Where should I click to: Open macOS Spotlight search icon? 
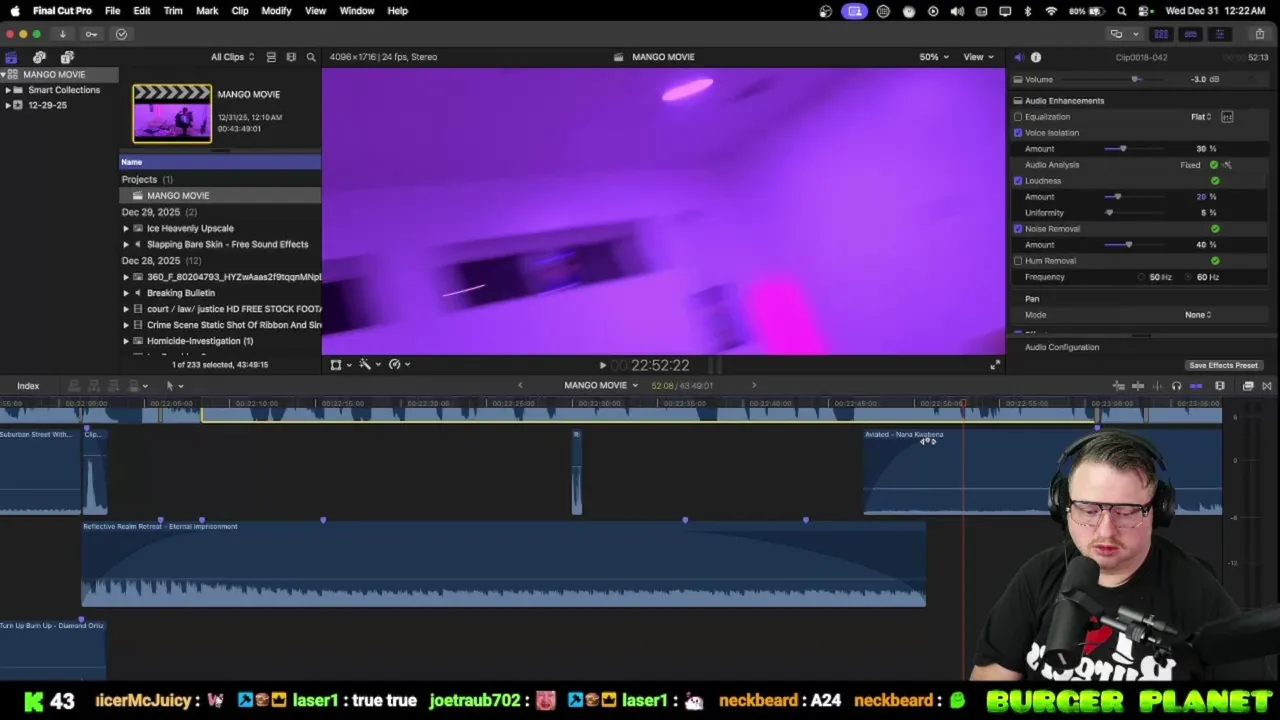point(1122,11)
